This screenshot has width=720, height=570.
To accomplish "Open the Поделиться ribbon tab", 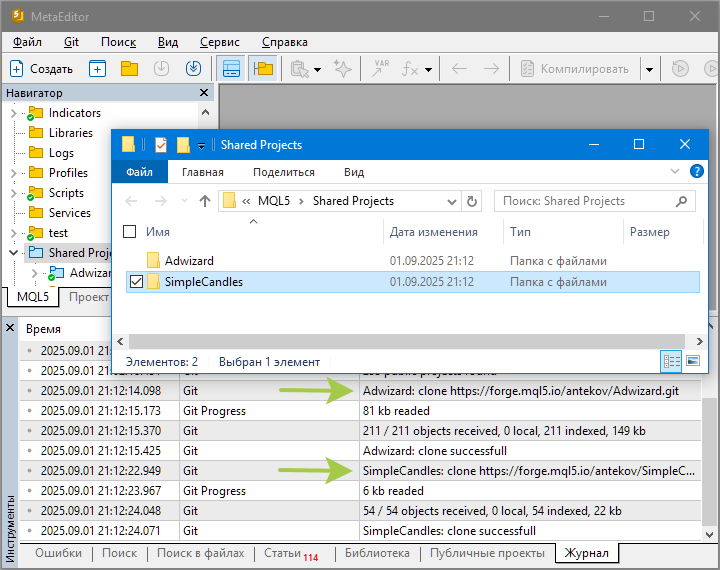I will point(284,172).
